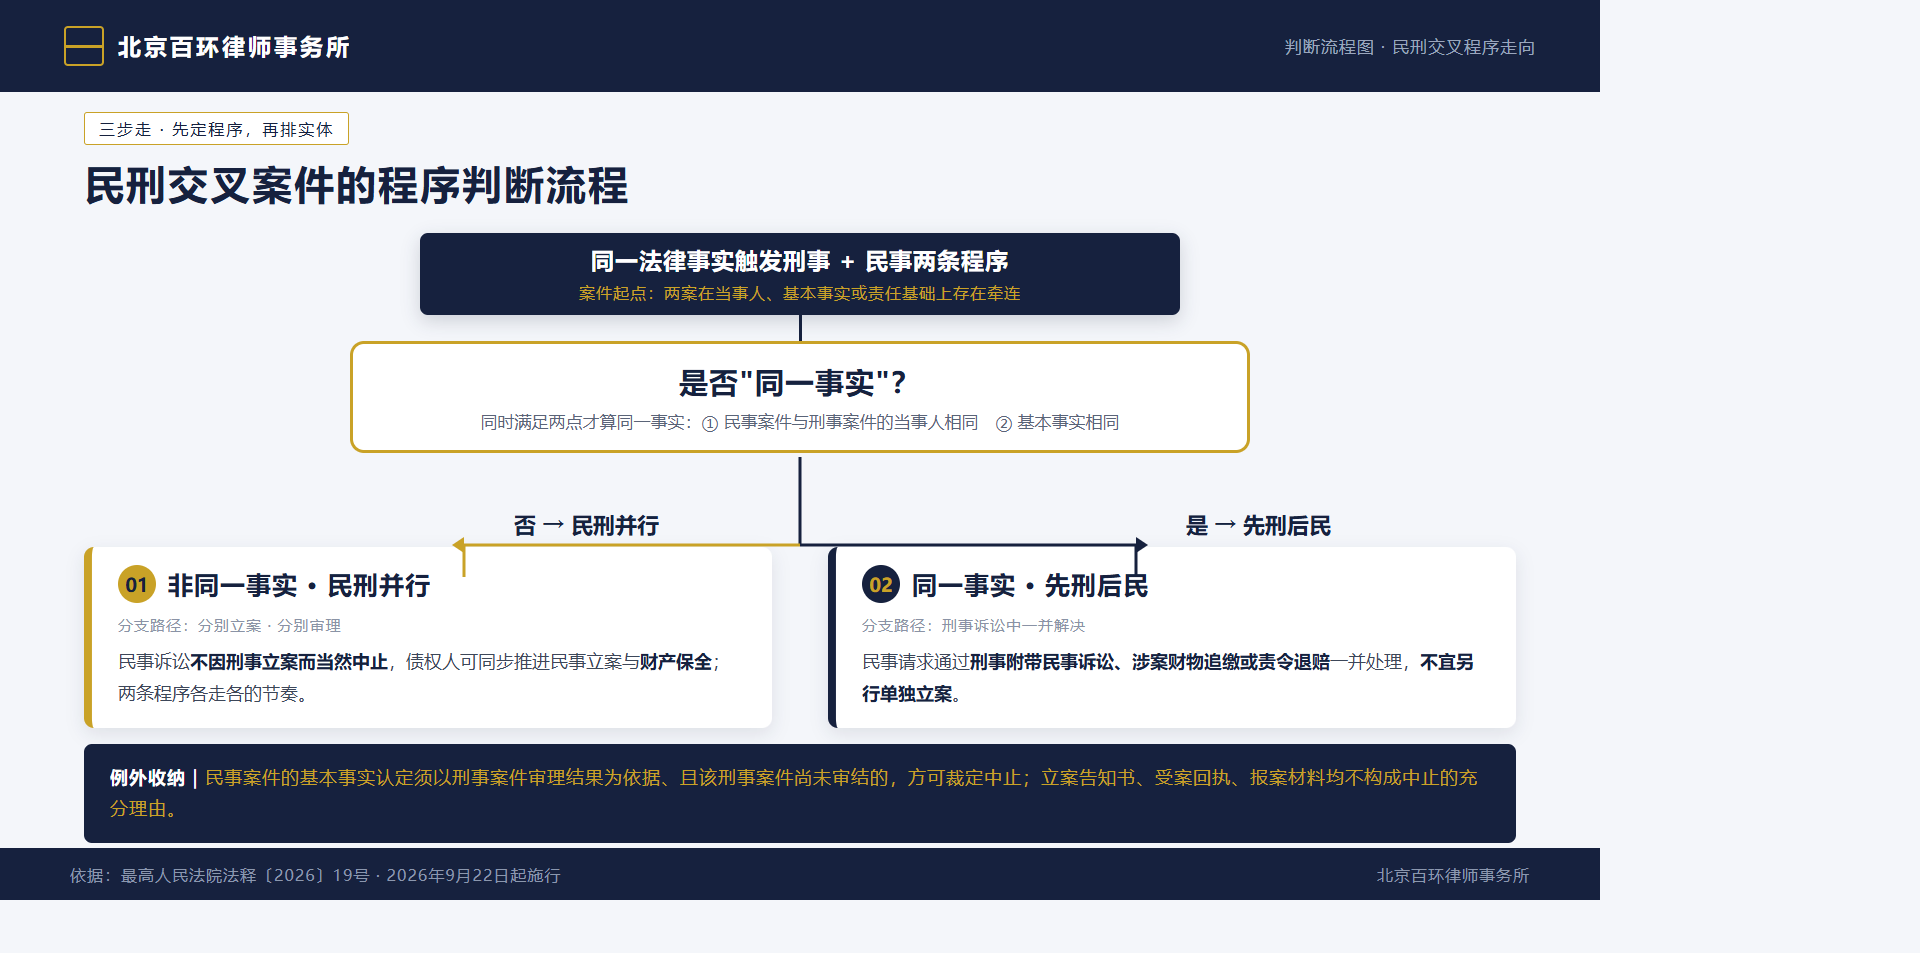
Task: Select the 同一事实 · 先刑后民 card title
Action: 1030,585
